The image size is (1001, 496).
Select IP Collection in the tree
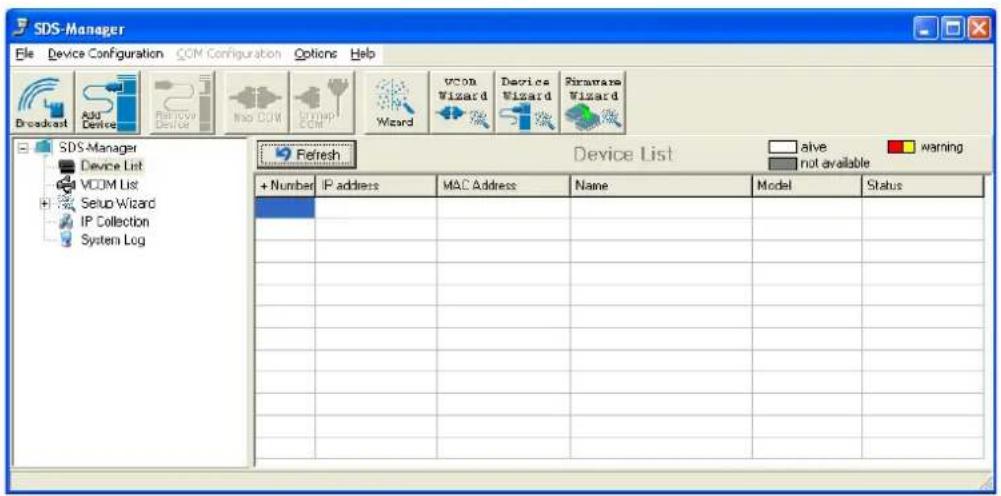coord(115,222)
